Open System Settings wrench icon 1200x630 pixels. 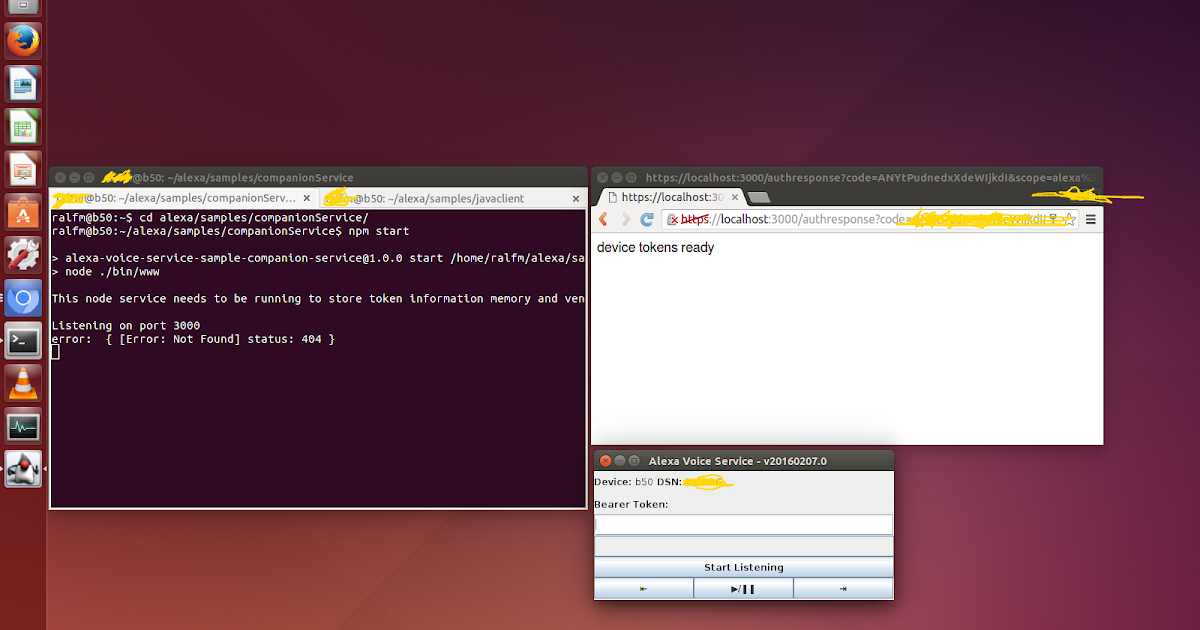23,256
